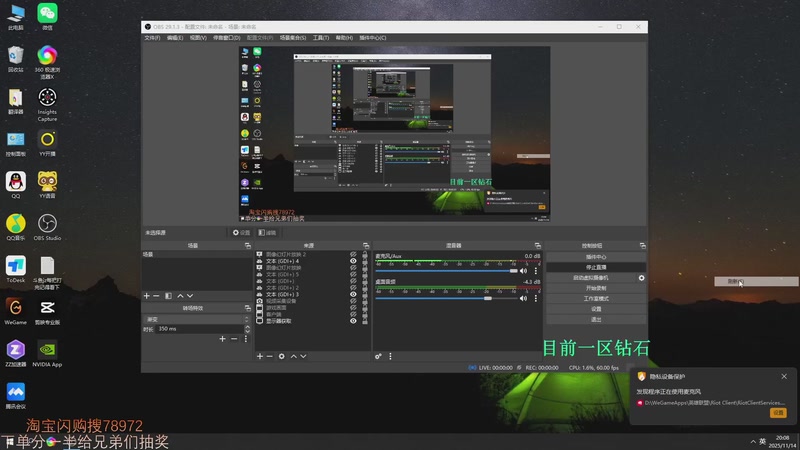The width and height of the screenshot is (800, 450).
Task: Open the 文件(F) menu
Action: coord(152,38)
